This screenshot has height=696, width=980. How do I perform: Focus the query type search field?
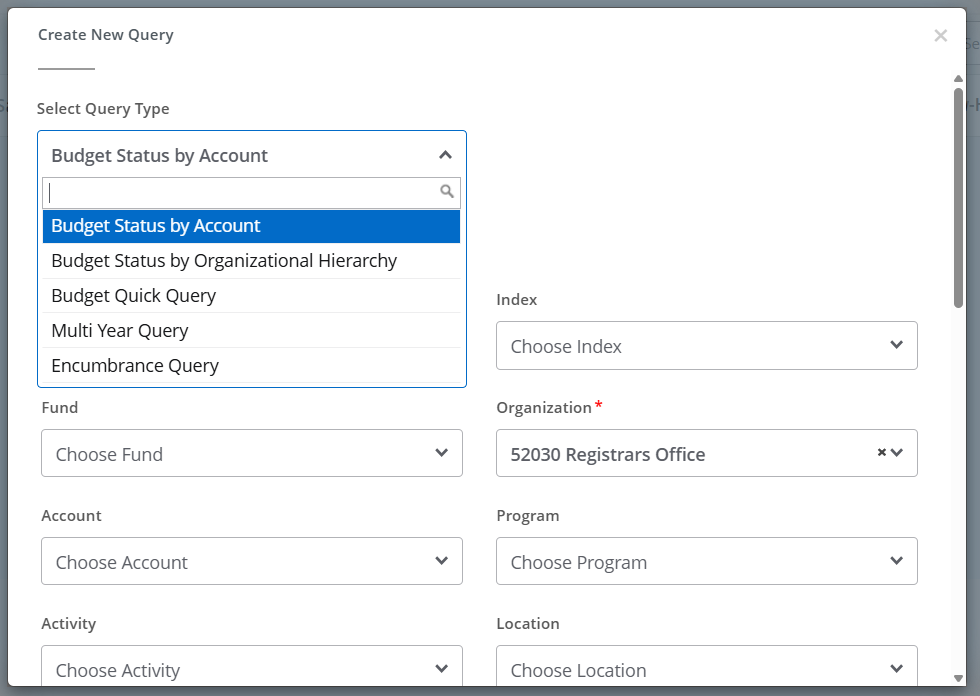240,192
